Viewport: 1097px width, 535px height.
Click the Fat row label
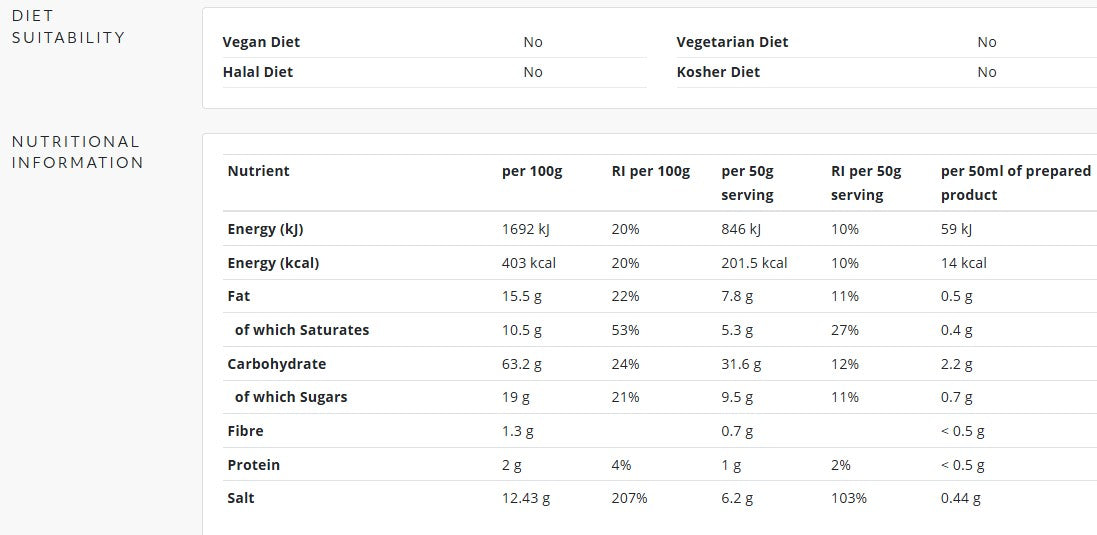[x=239, y=296]
